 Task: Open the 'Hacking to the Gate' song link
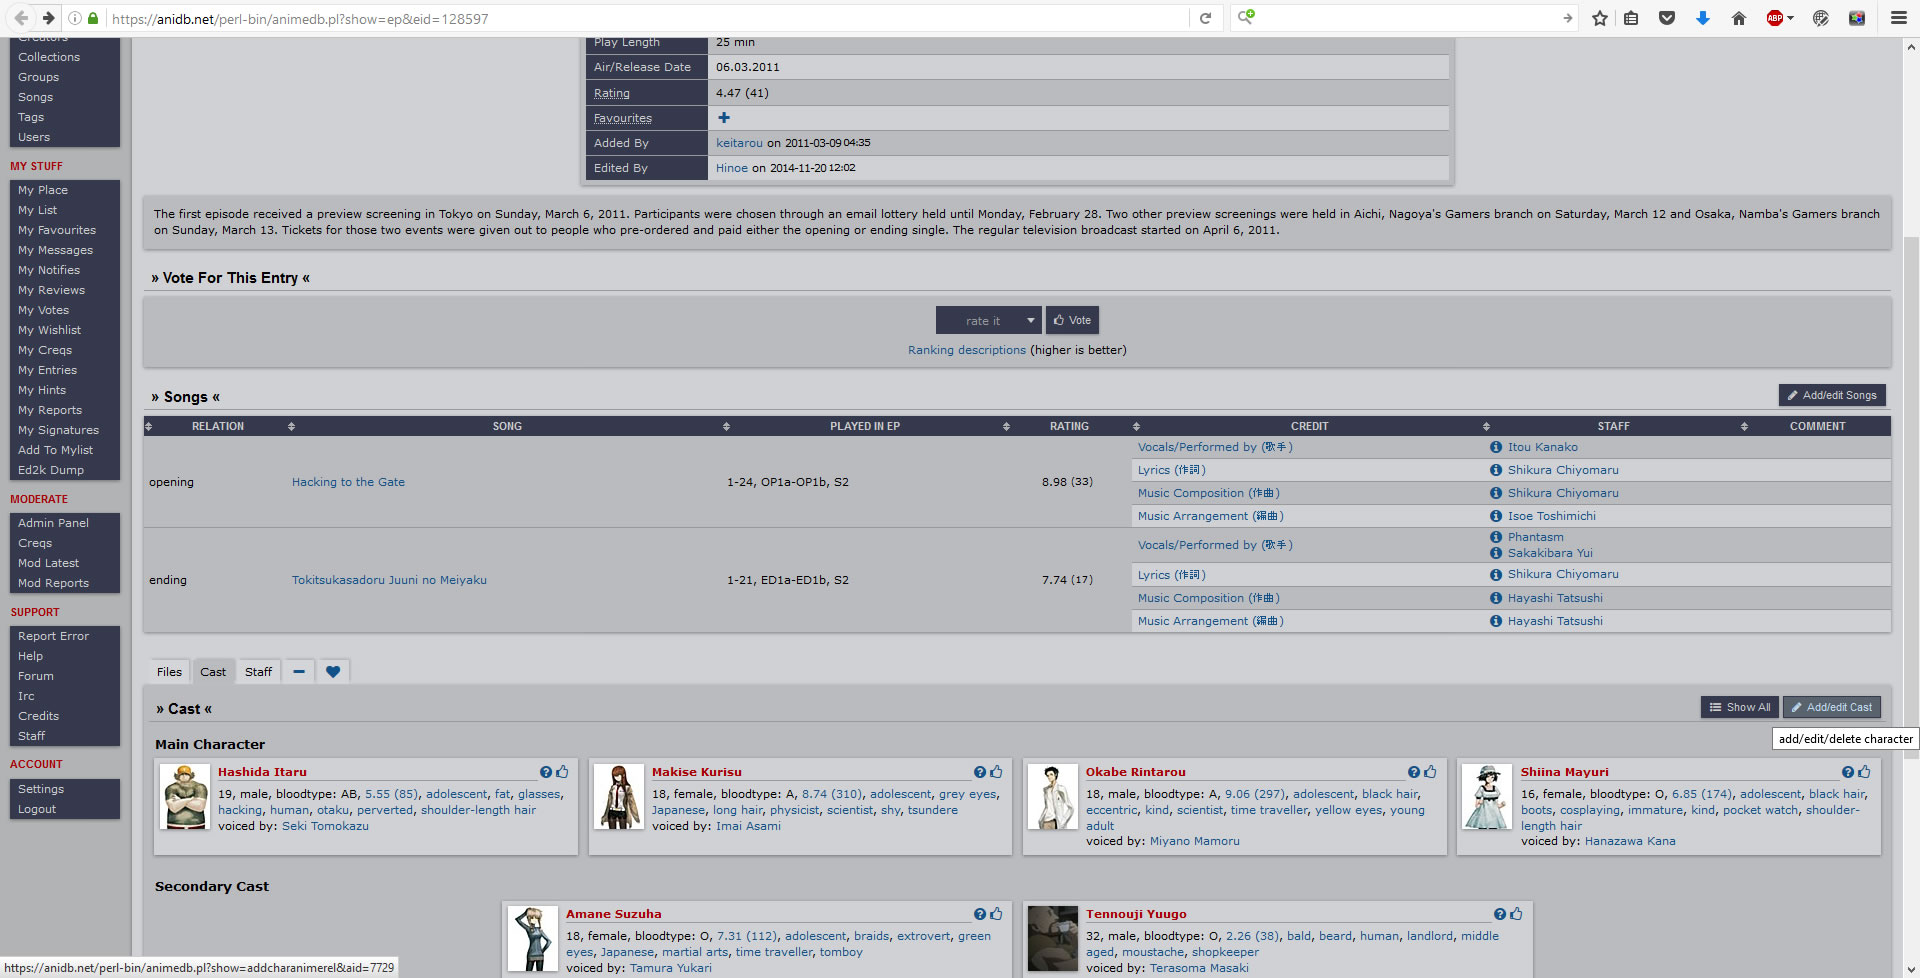pyautogui.click(x=348, y=482)
